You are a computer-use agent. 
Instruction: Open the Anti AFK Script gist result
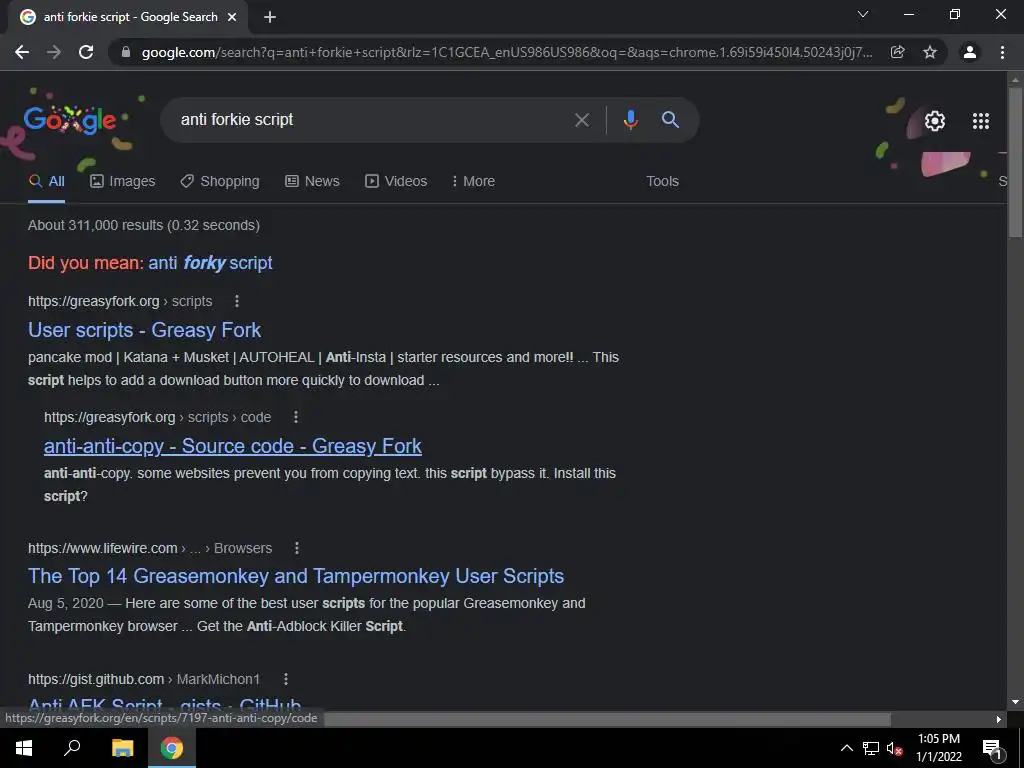[165, 704]
